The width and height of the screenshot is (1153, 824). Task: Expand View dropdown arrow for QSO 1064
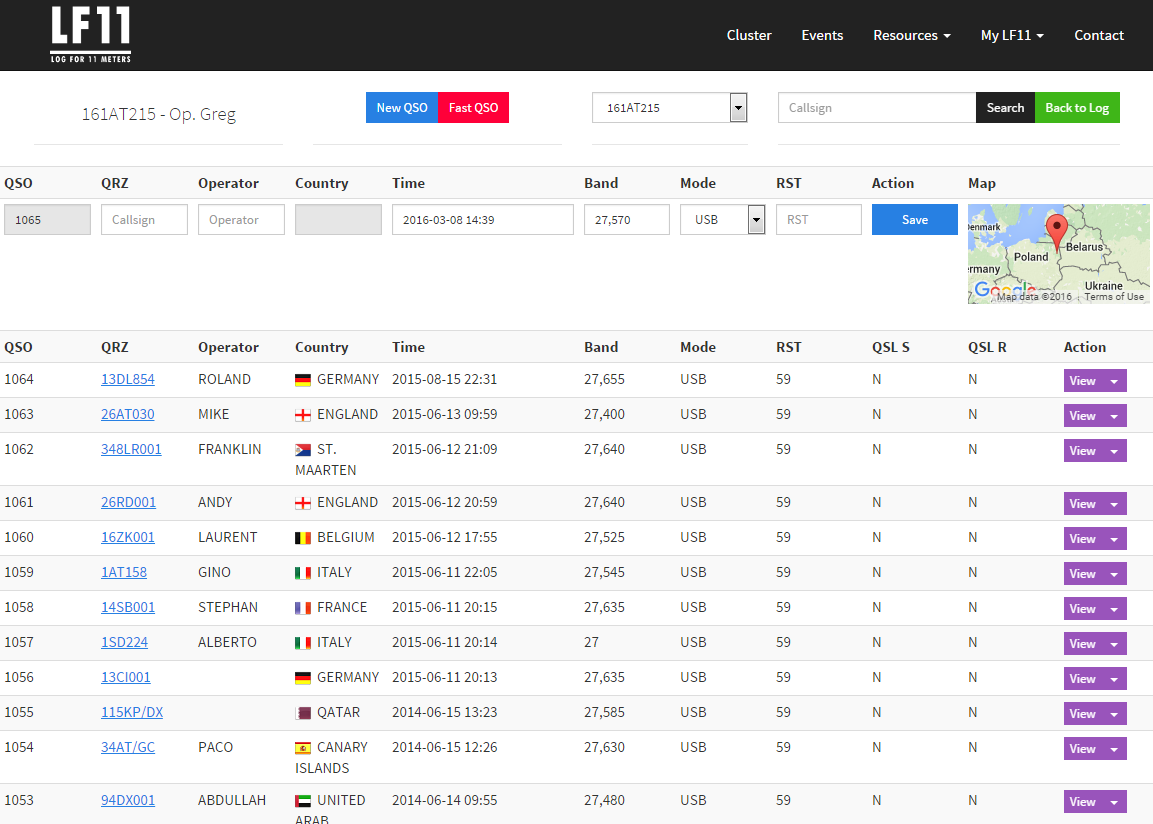pyautogui.click(x=1114, y=381)
